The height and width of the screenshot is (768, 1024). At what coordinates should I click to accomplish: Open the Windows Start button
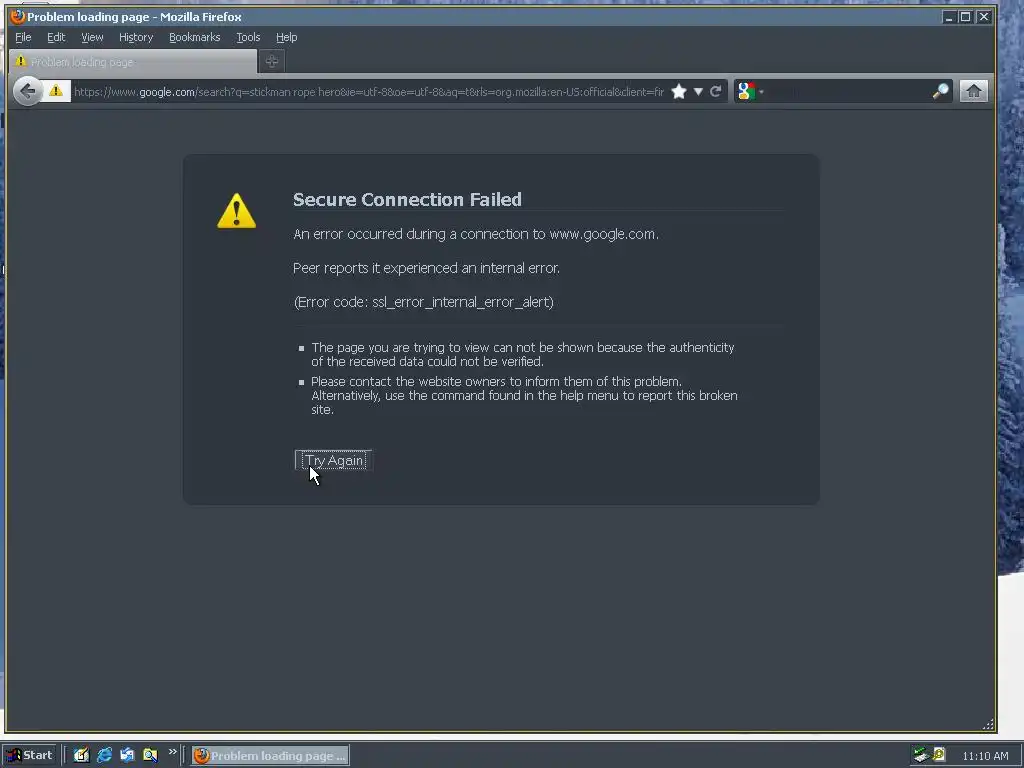point(30,756)
